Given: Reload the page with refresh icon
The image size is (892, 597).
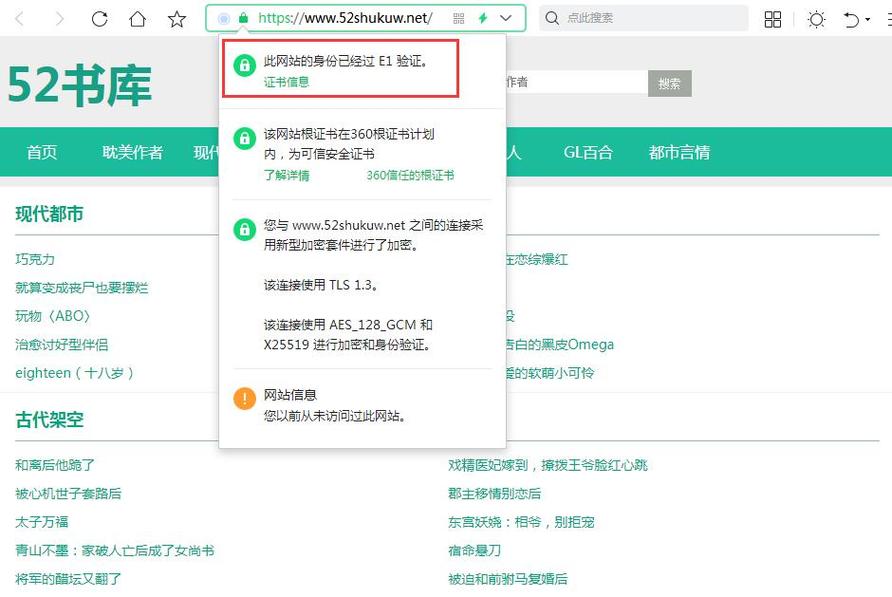Looking at the screenshot, I should 100,19.
